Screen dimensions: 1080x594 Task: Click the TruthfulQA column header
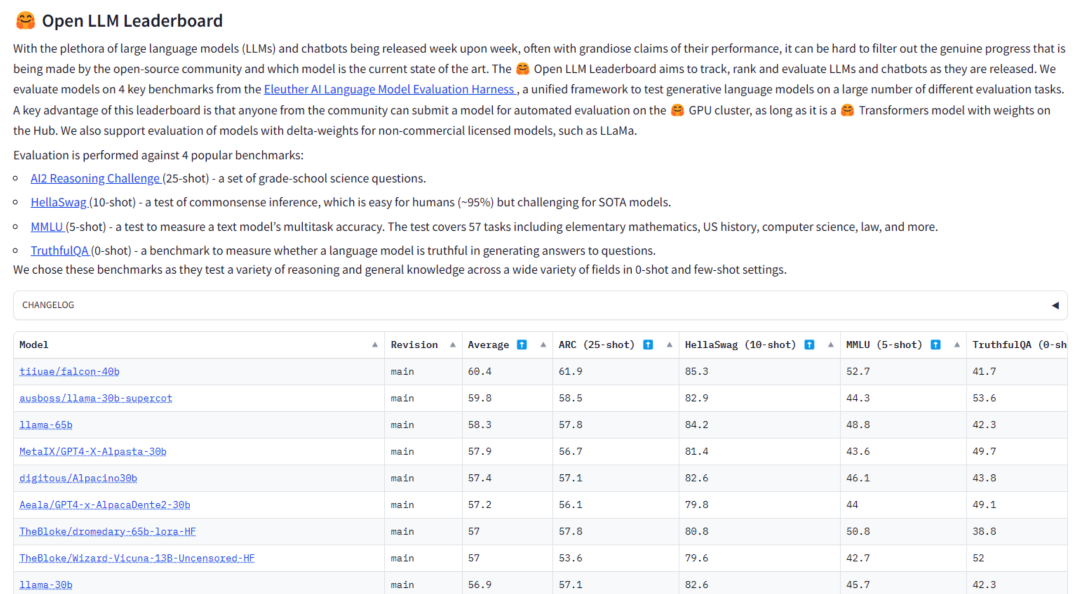point(1015,345)
